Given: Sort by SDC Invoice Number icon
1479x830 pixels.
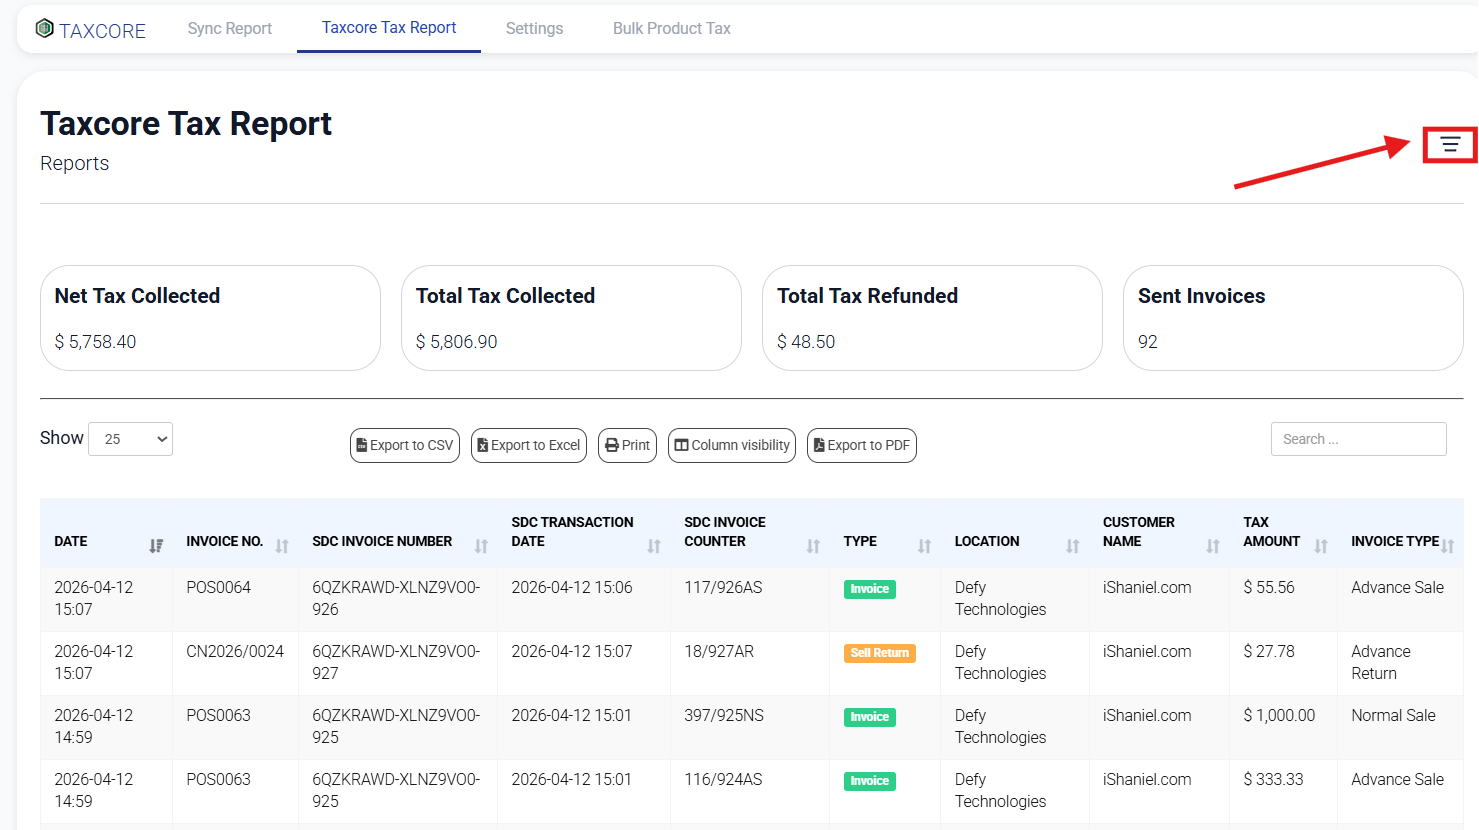Looking at the screenshot, I should click(x=481, y=546).
